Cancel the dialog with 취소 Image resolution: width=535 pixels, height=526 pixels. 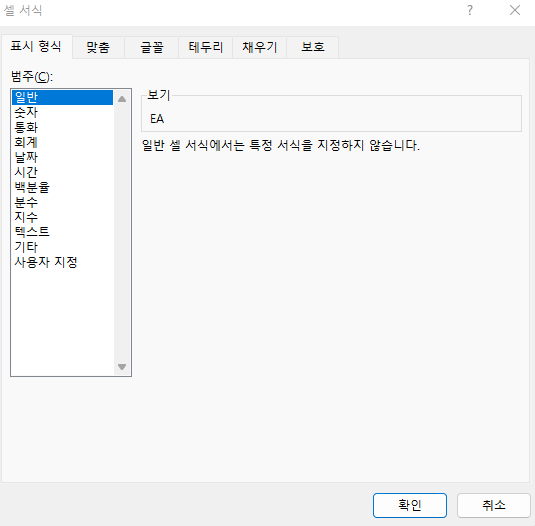click(x=493, y=505)
